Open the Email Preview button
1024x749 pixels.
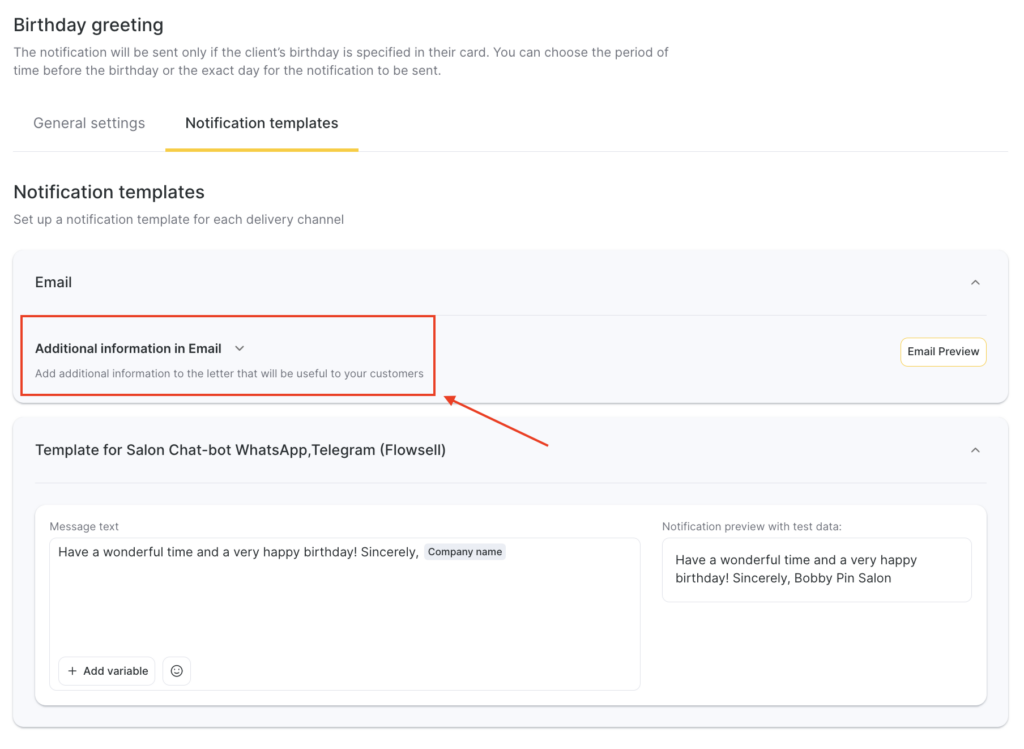(x=942, y=352)
